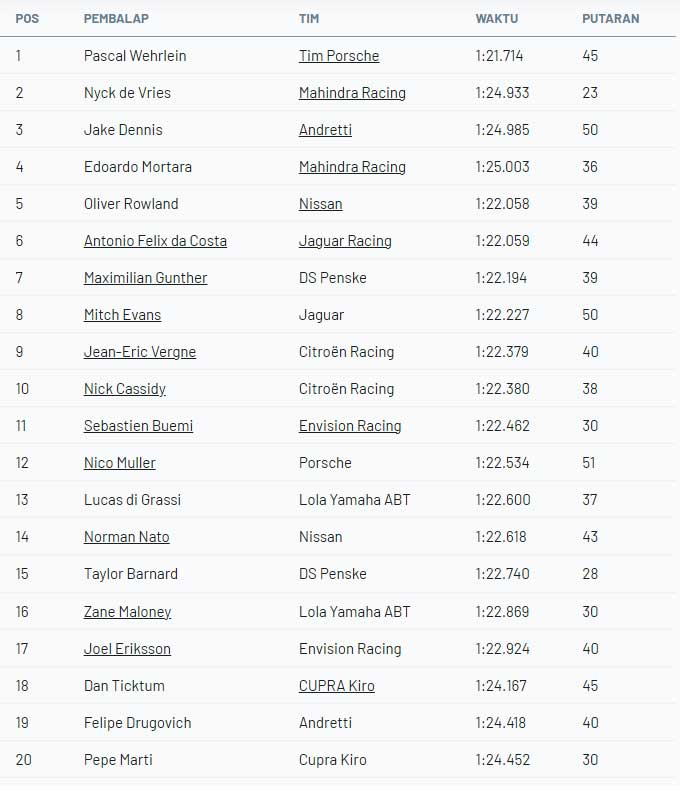The height and width of the screenshot is (790, 680).
Task: Click the Joel Eriksson driver link
Action: point(127,648)
